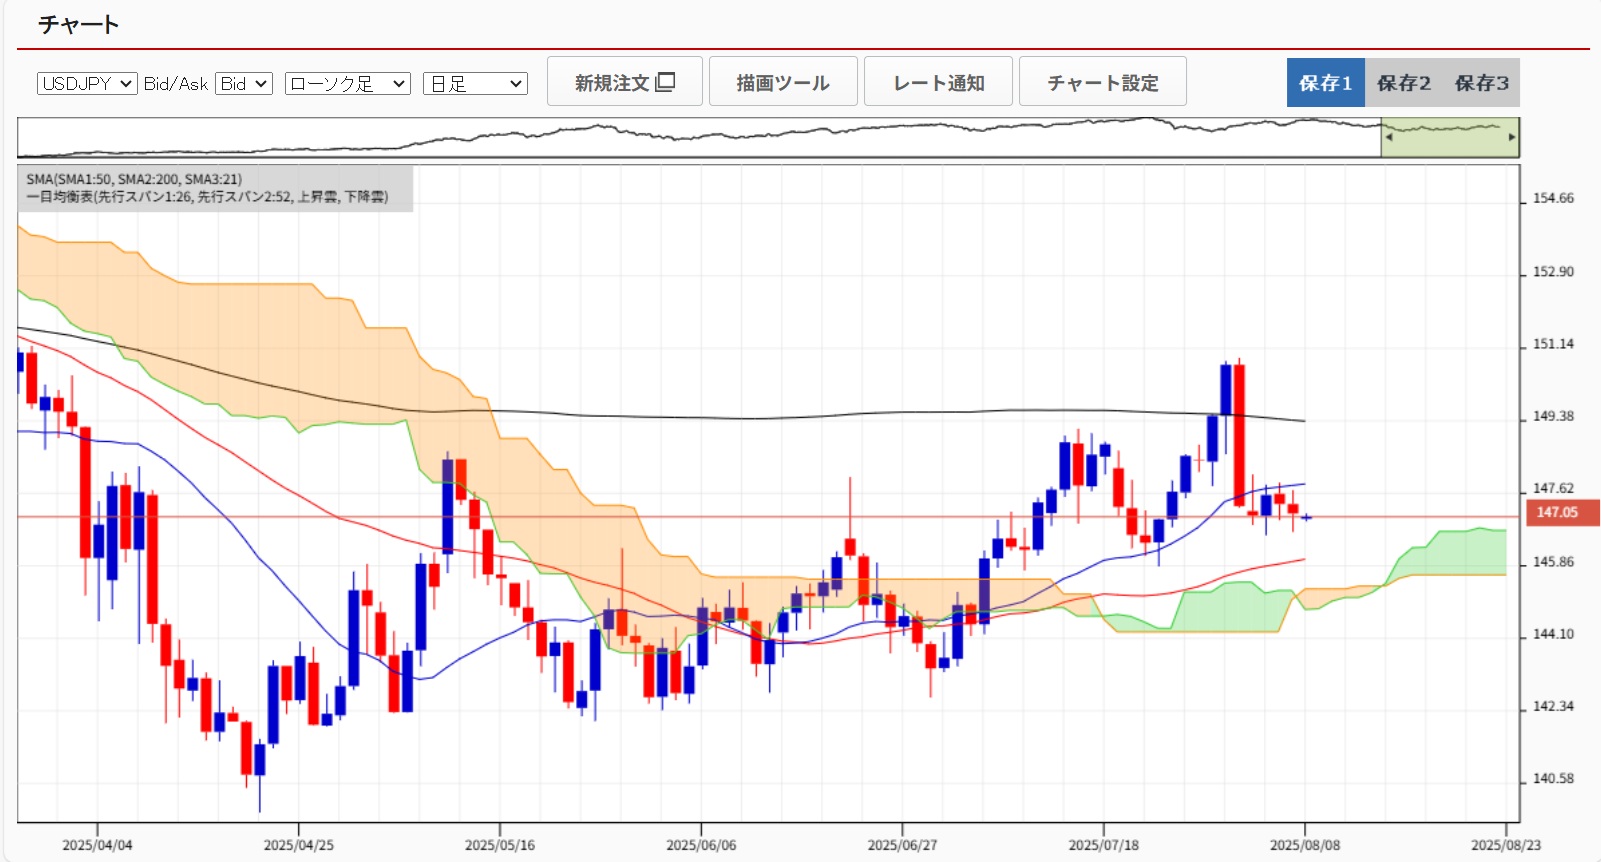
Task: Switch to the 保存2 tab
Action: (x=1403, y=83)
